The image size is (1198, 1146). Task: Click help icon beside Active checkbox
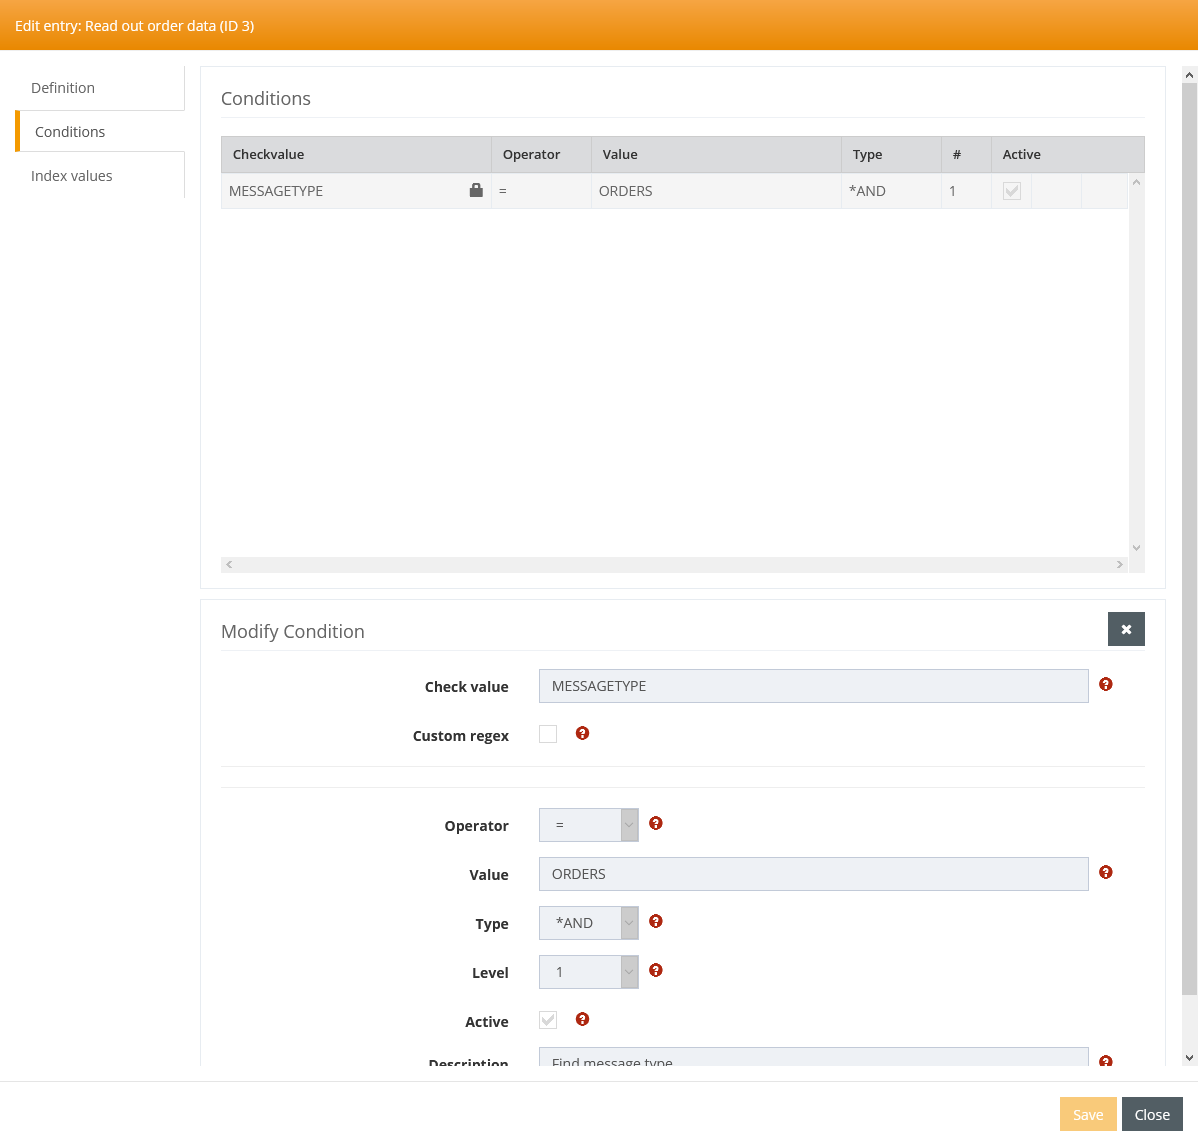tap(582, 1019)
